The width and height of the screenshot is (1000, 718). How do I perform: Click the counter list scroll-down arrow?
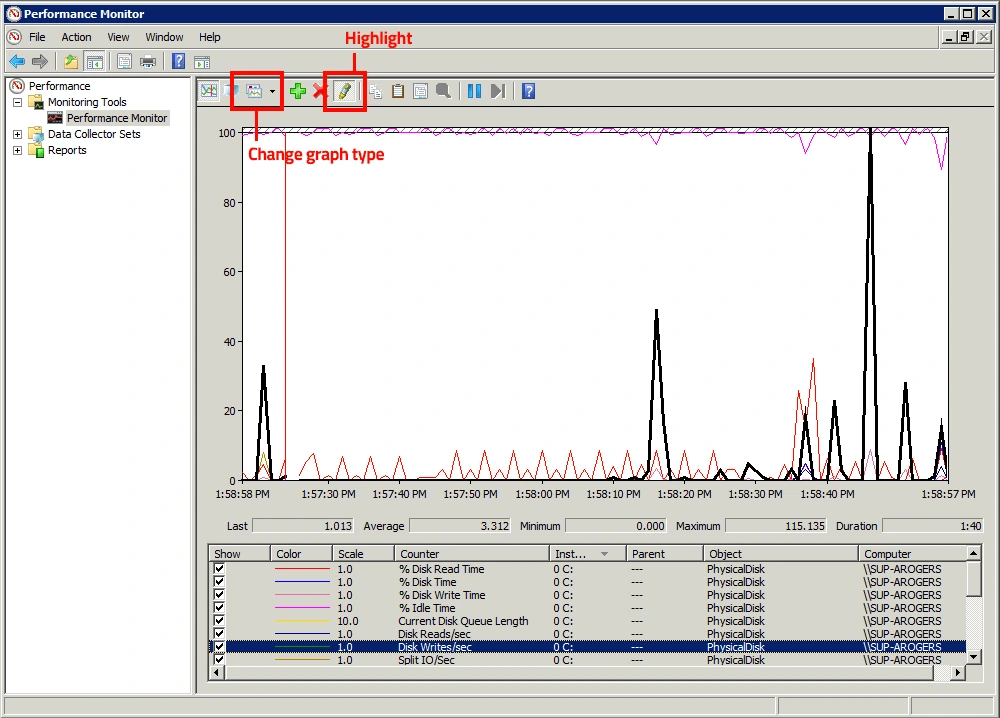973,656
